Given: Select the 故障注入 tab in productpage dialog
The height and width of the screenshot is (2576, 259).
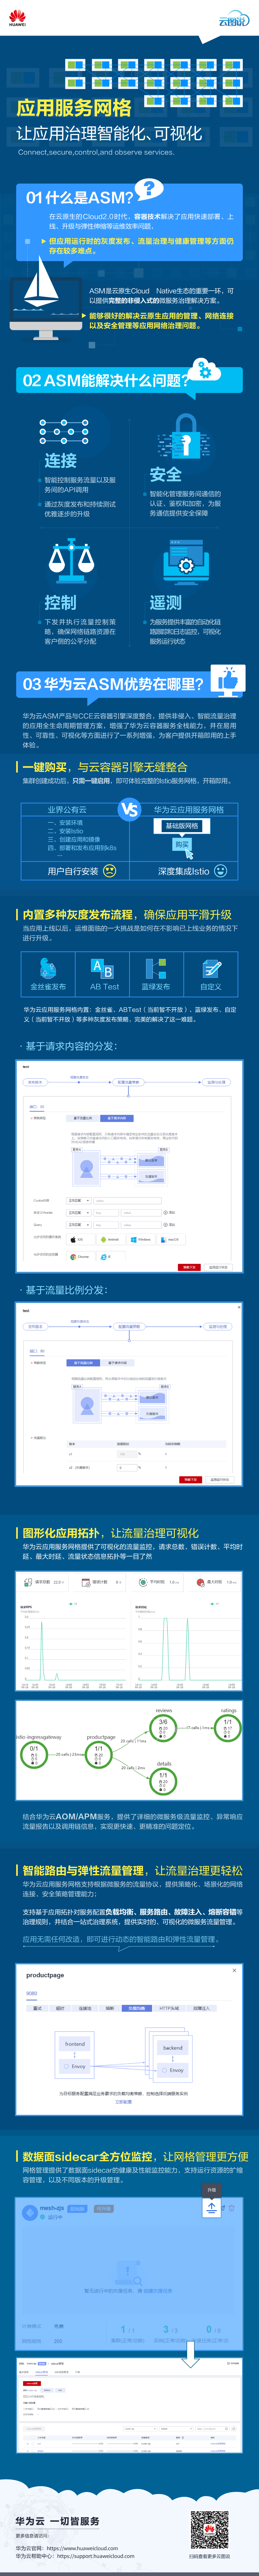Looking at the screenshot, I should pyautogui.click(x=202, y=2008).
